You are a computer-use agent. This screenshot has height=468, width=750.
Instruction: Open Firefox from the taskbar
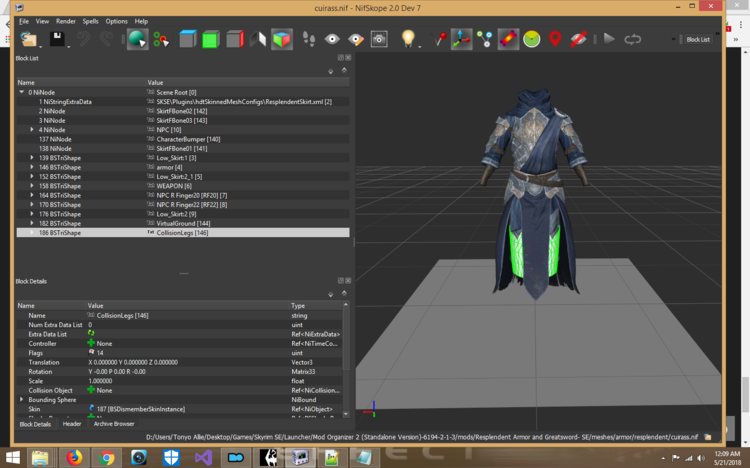pos(74,458)
